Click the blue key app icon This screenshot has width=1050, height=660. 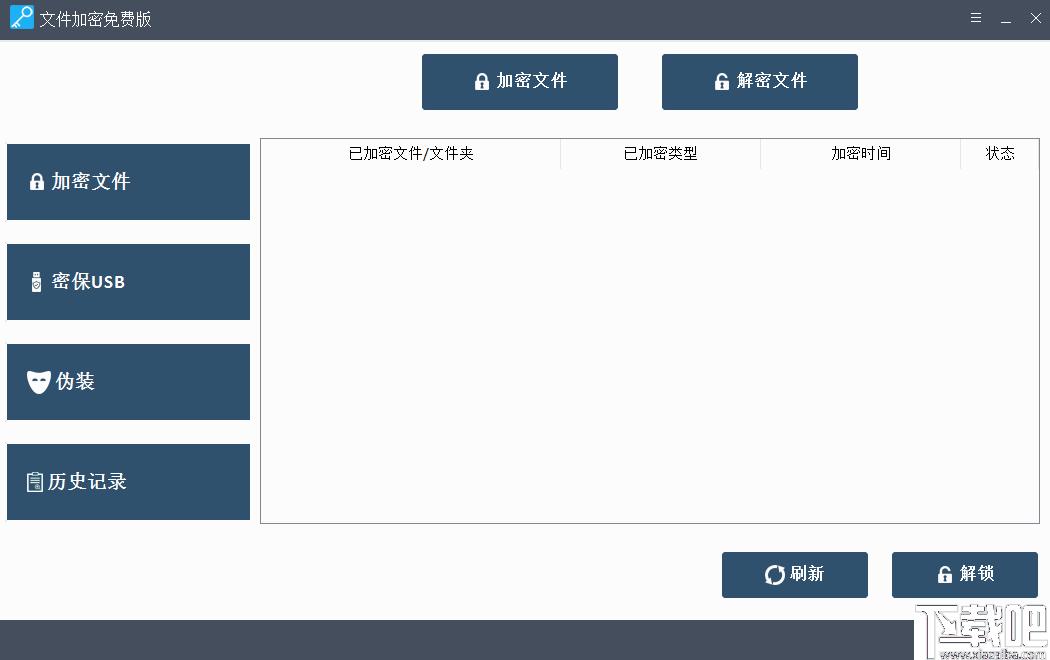(x=21, y=17)
